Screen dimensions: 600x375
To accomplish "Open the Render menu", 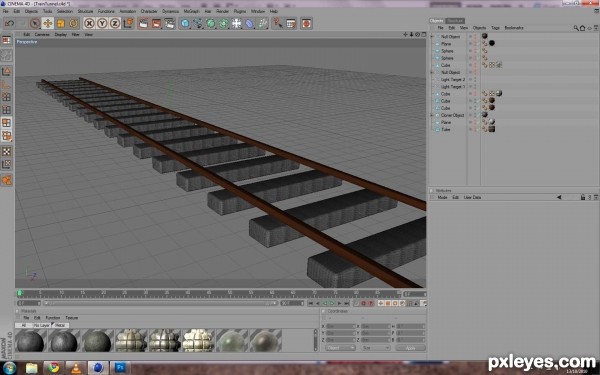I will 222,11.
